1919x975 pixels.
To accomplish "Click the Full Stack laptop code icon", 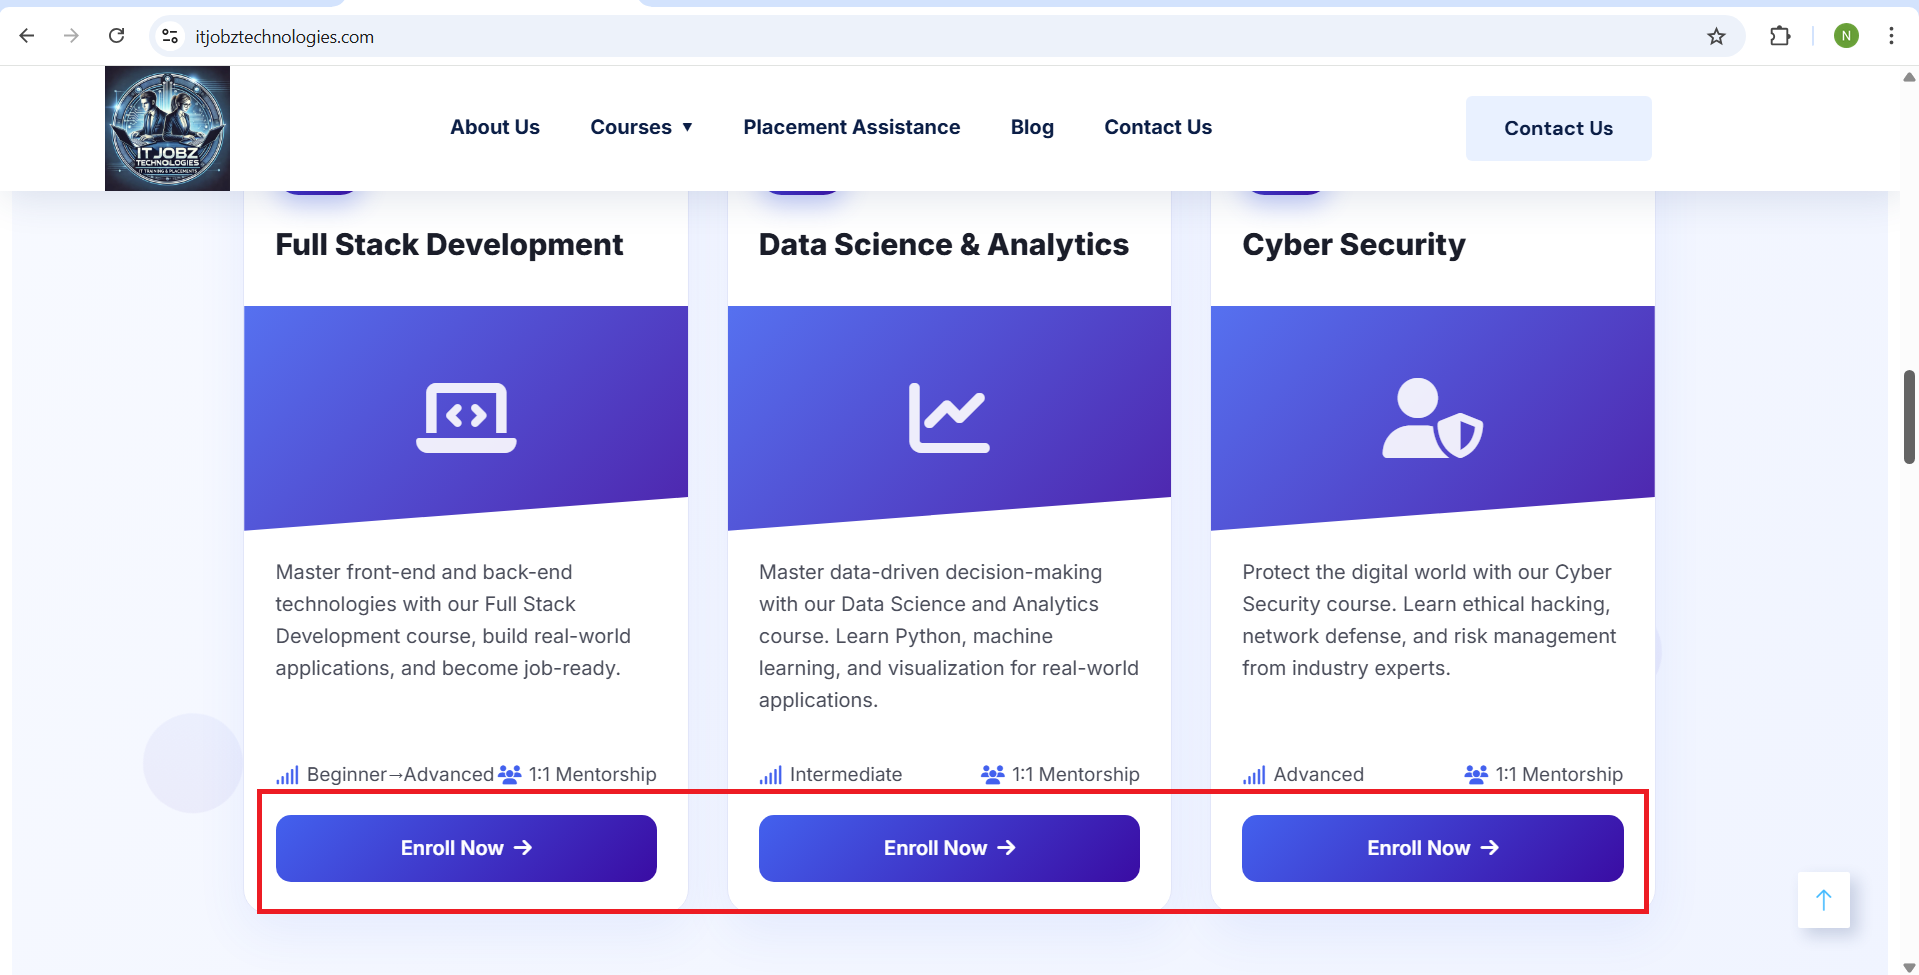I will (x=466, y=417).
